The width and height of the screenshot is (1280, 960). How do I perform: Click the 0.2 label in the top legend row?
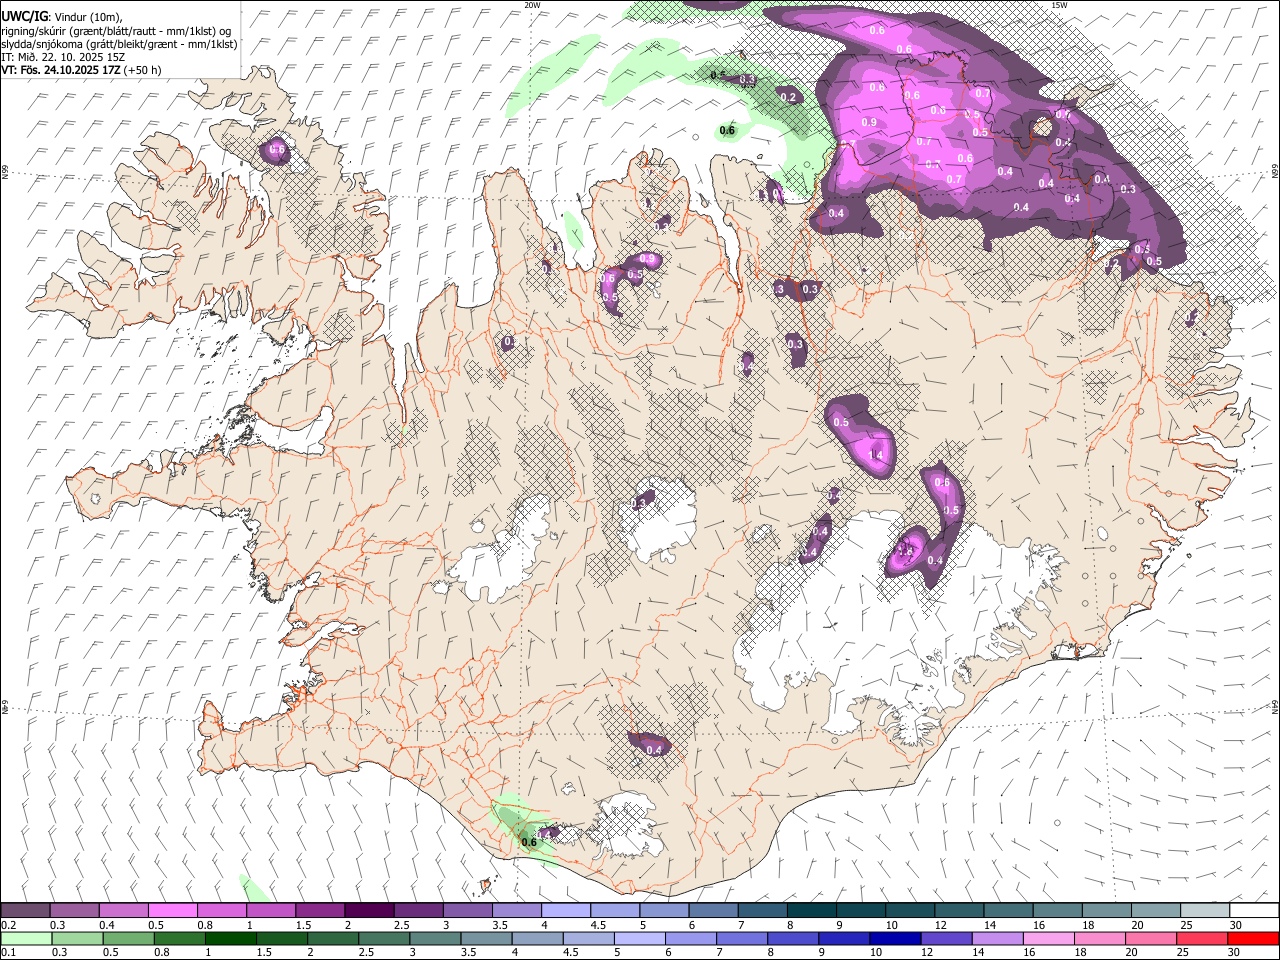[8, 925]
